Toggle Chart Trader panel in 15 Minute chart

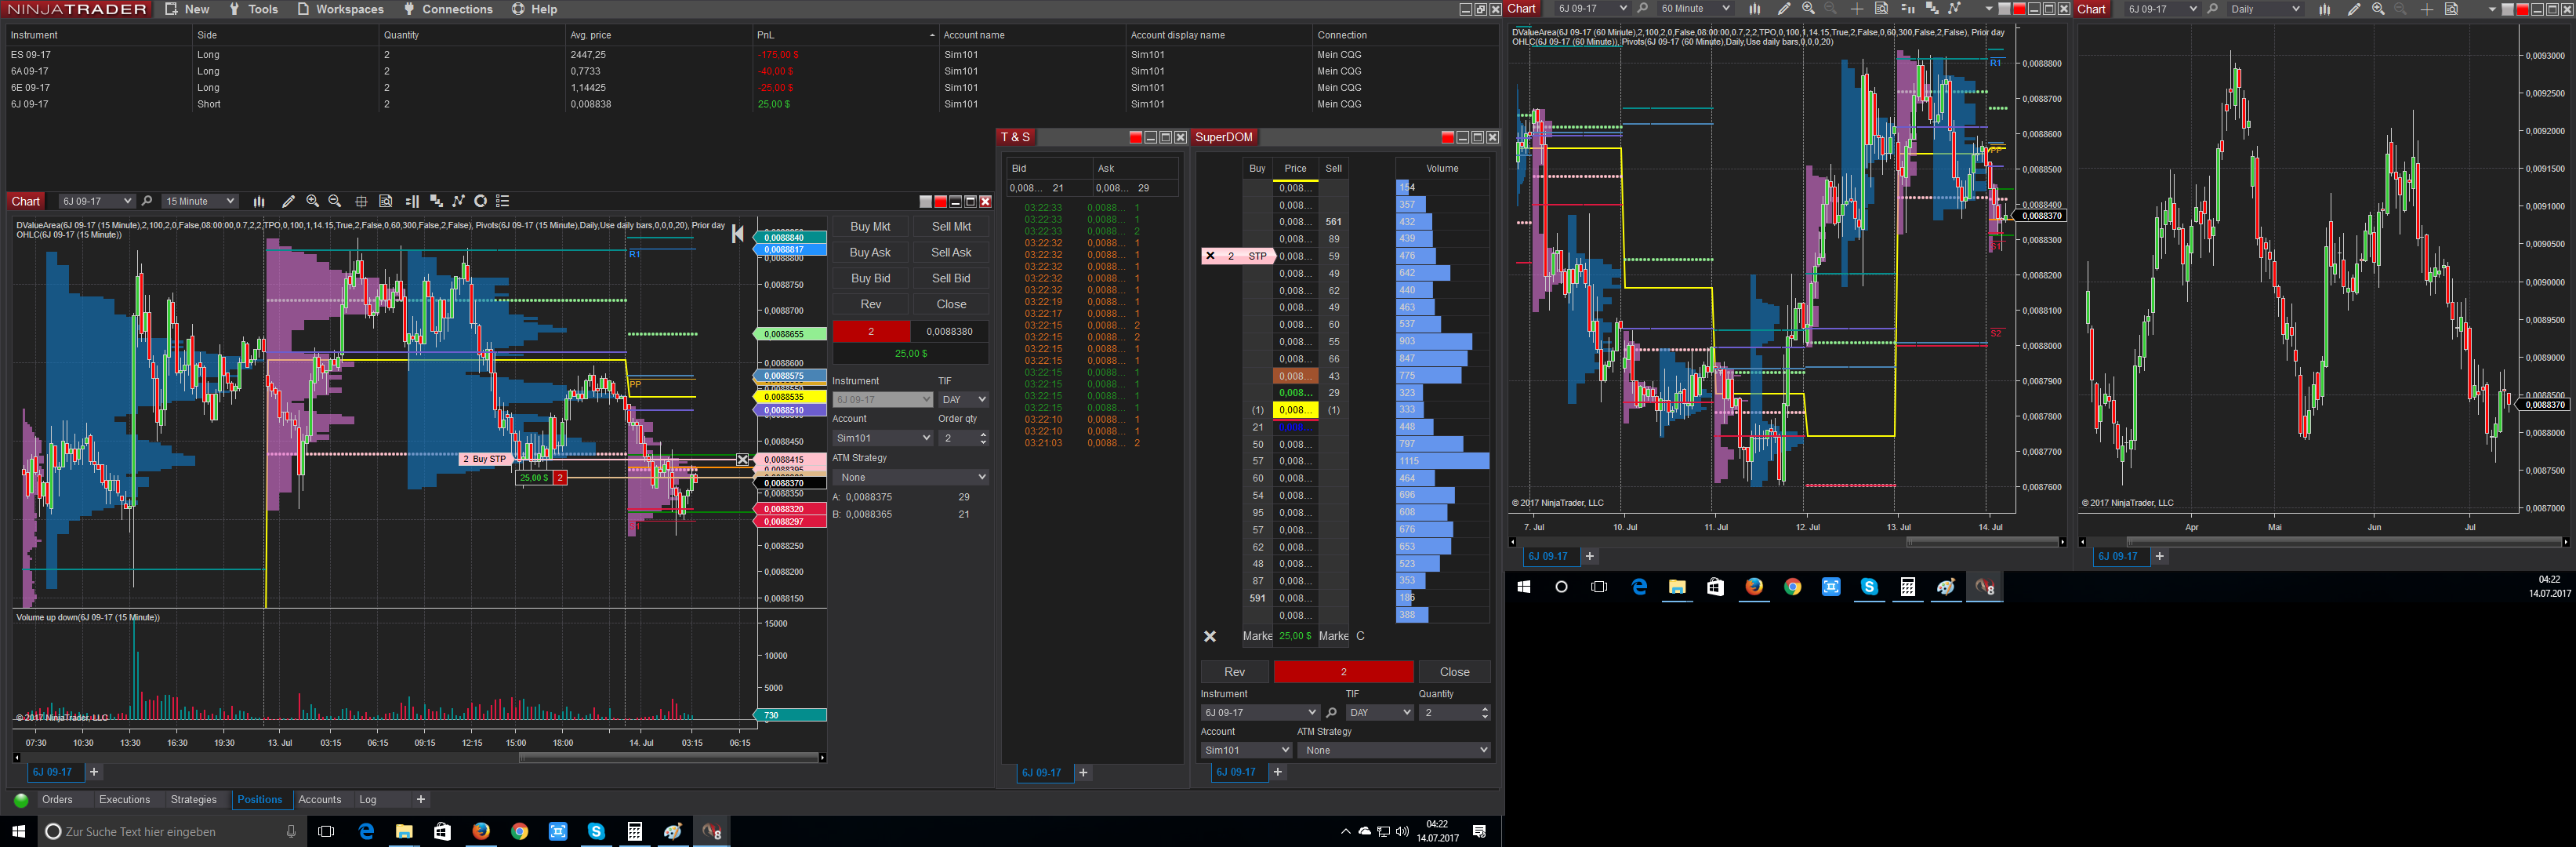(x=412, y=201)
